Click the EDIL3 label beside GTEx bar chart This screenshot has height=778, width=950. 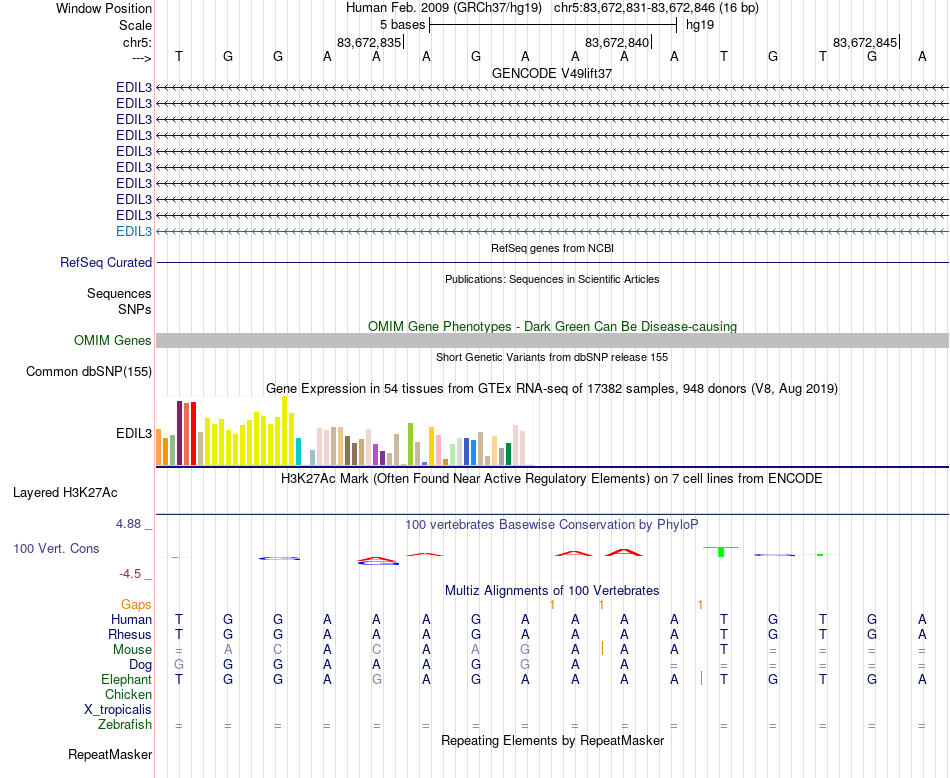click(134, 434)
